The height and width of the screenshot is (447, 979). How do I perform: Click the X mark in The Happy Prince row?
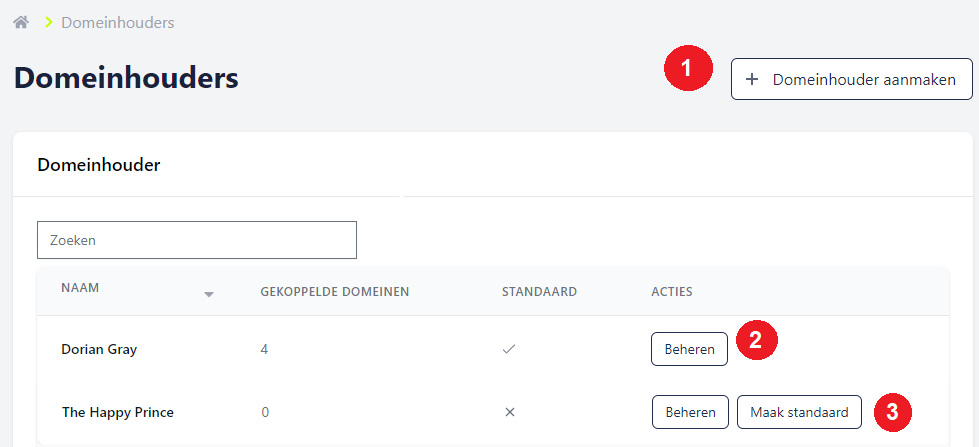[x=509, y=412]
